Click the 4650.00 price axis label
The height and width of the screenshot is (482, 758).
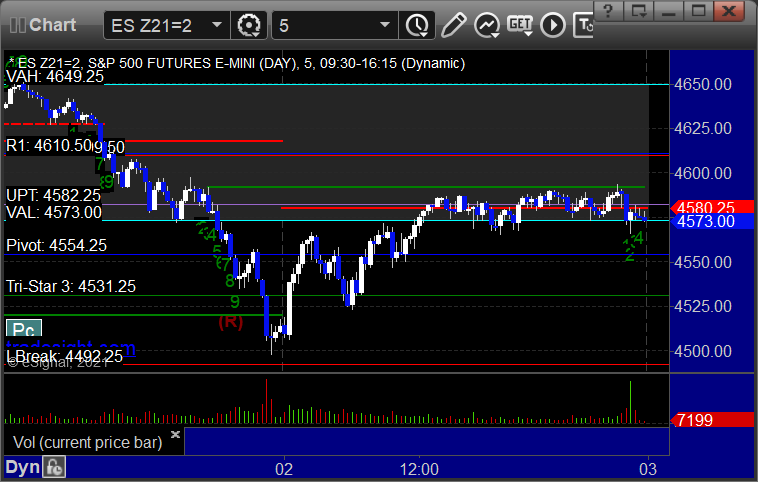(x=703, y=85)
